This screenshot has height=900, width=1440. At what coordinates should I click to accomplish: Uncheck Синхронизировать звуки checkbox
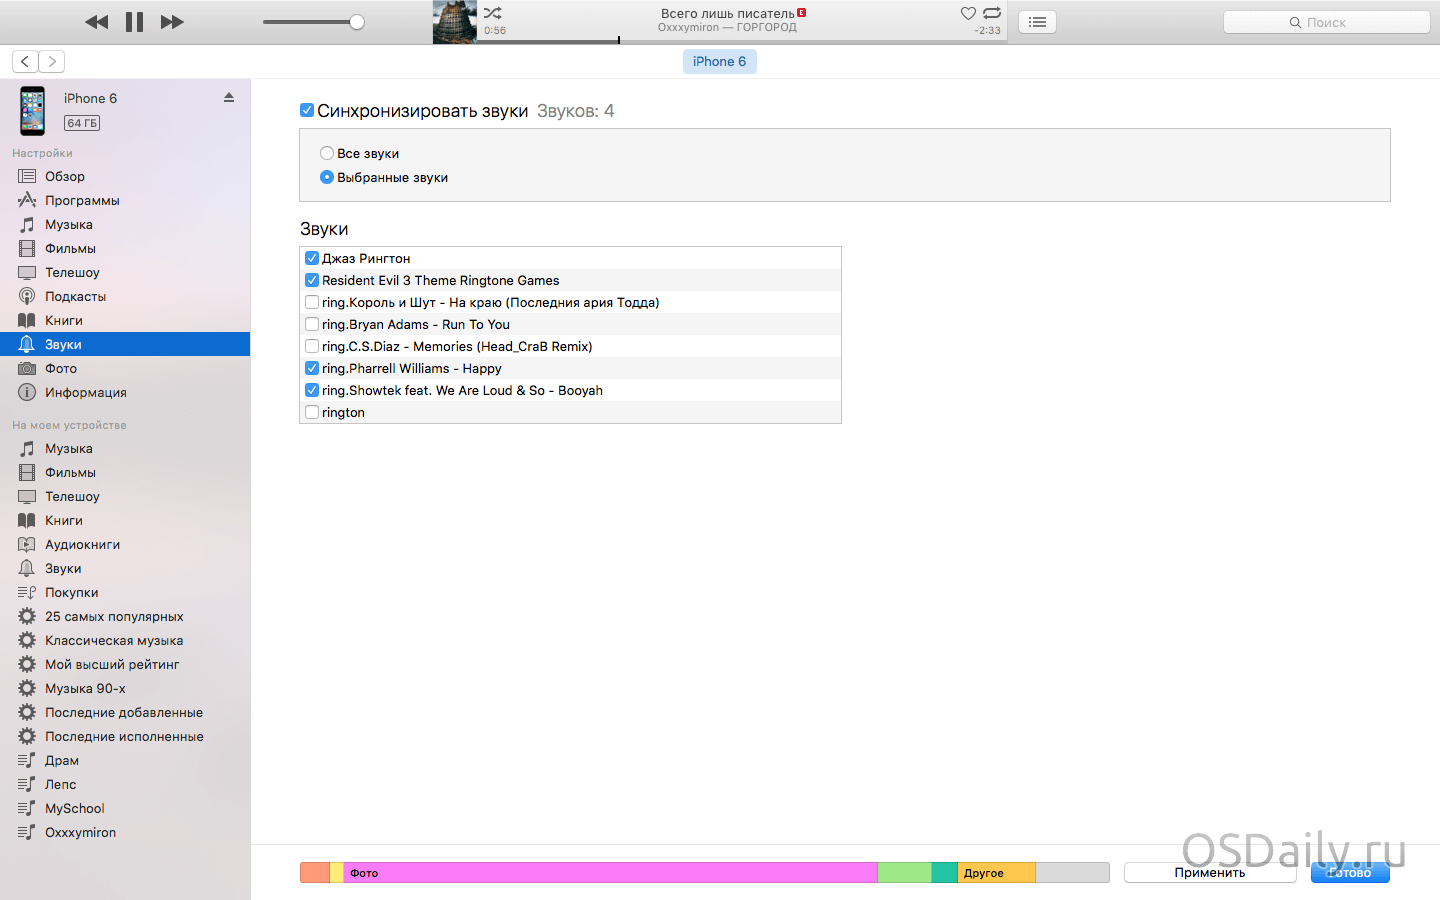point(307,110)
